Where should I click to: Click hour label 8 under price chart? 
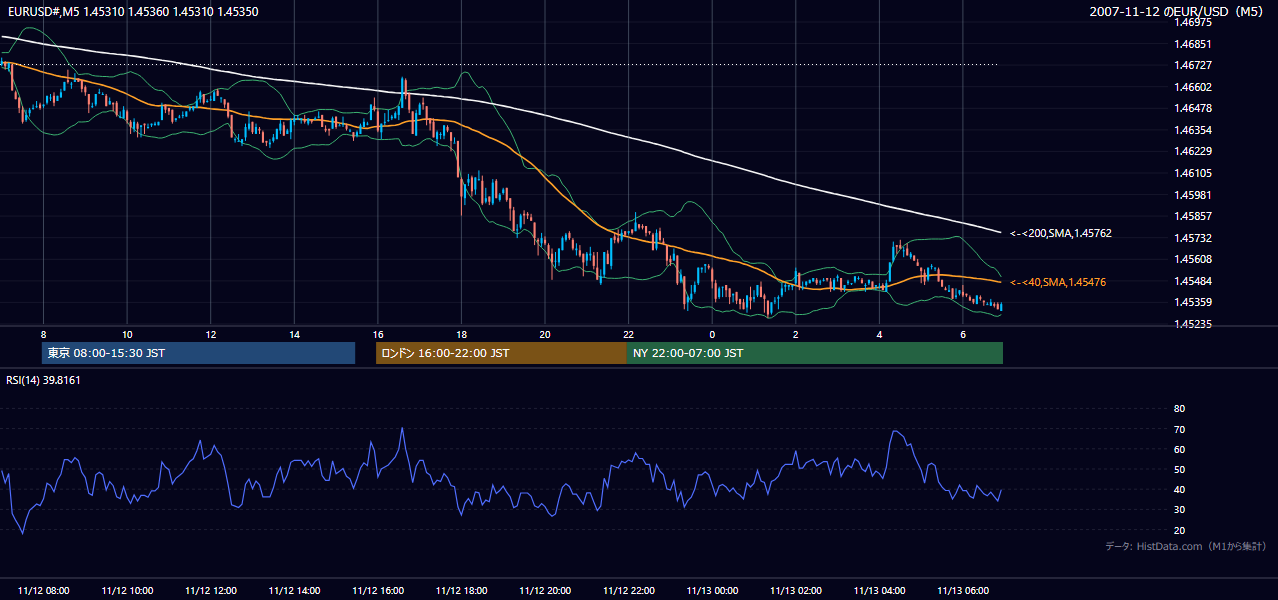tap(44, 334)
